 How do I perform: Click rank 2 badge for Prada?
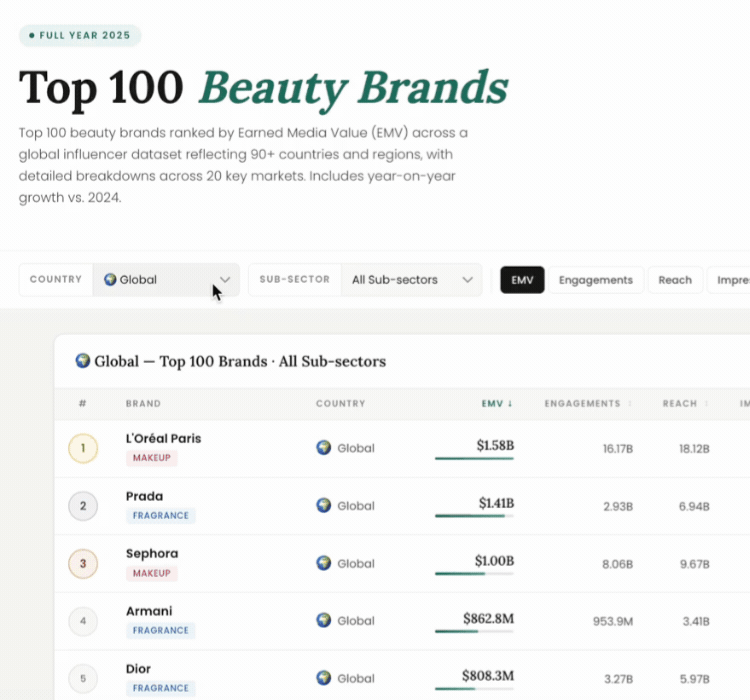(83, 506)
